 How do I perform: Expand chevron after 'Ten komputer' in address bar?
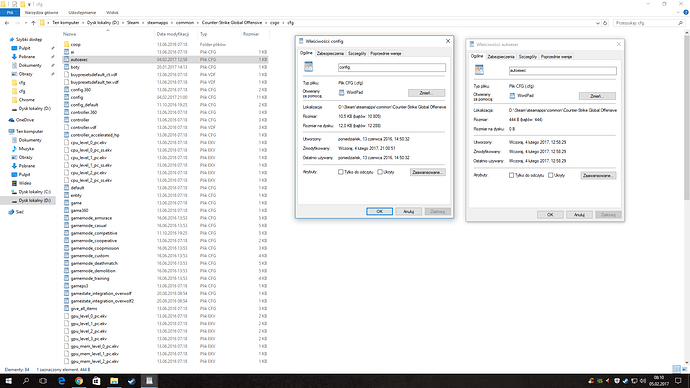click(x=83, y=23)
